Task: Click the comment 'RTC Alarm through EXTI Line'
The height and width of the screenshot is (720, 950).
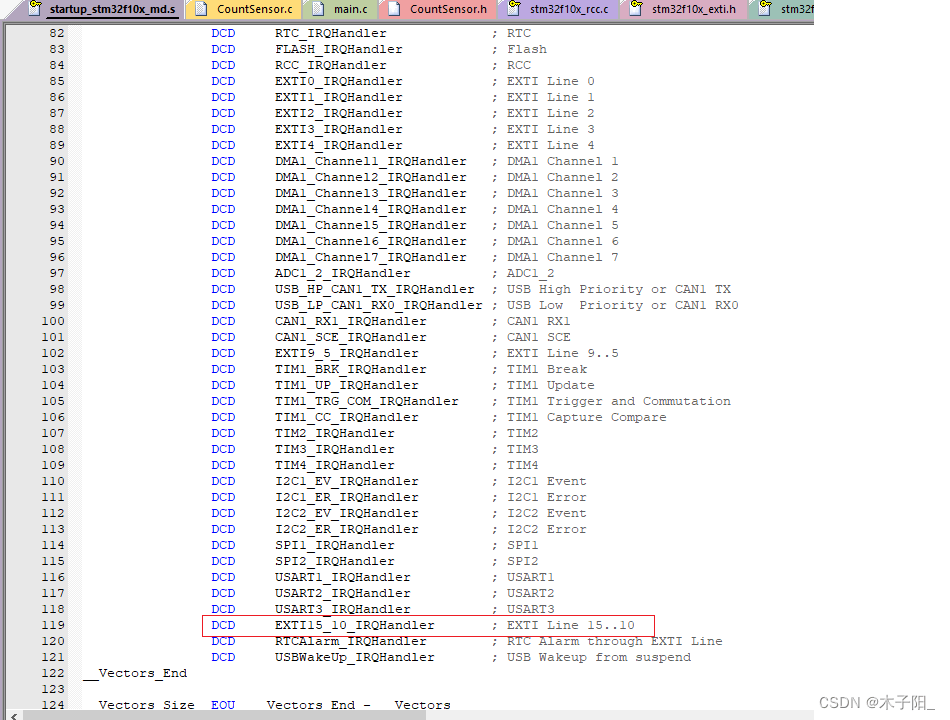Action: pyautogui.click(x=614, y=641)
